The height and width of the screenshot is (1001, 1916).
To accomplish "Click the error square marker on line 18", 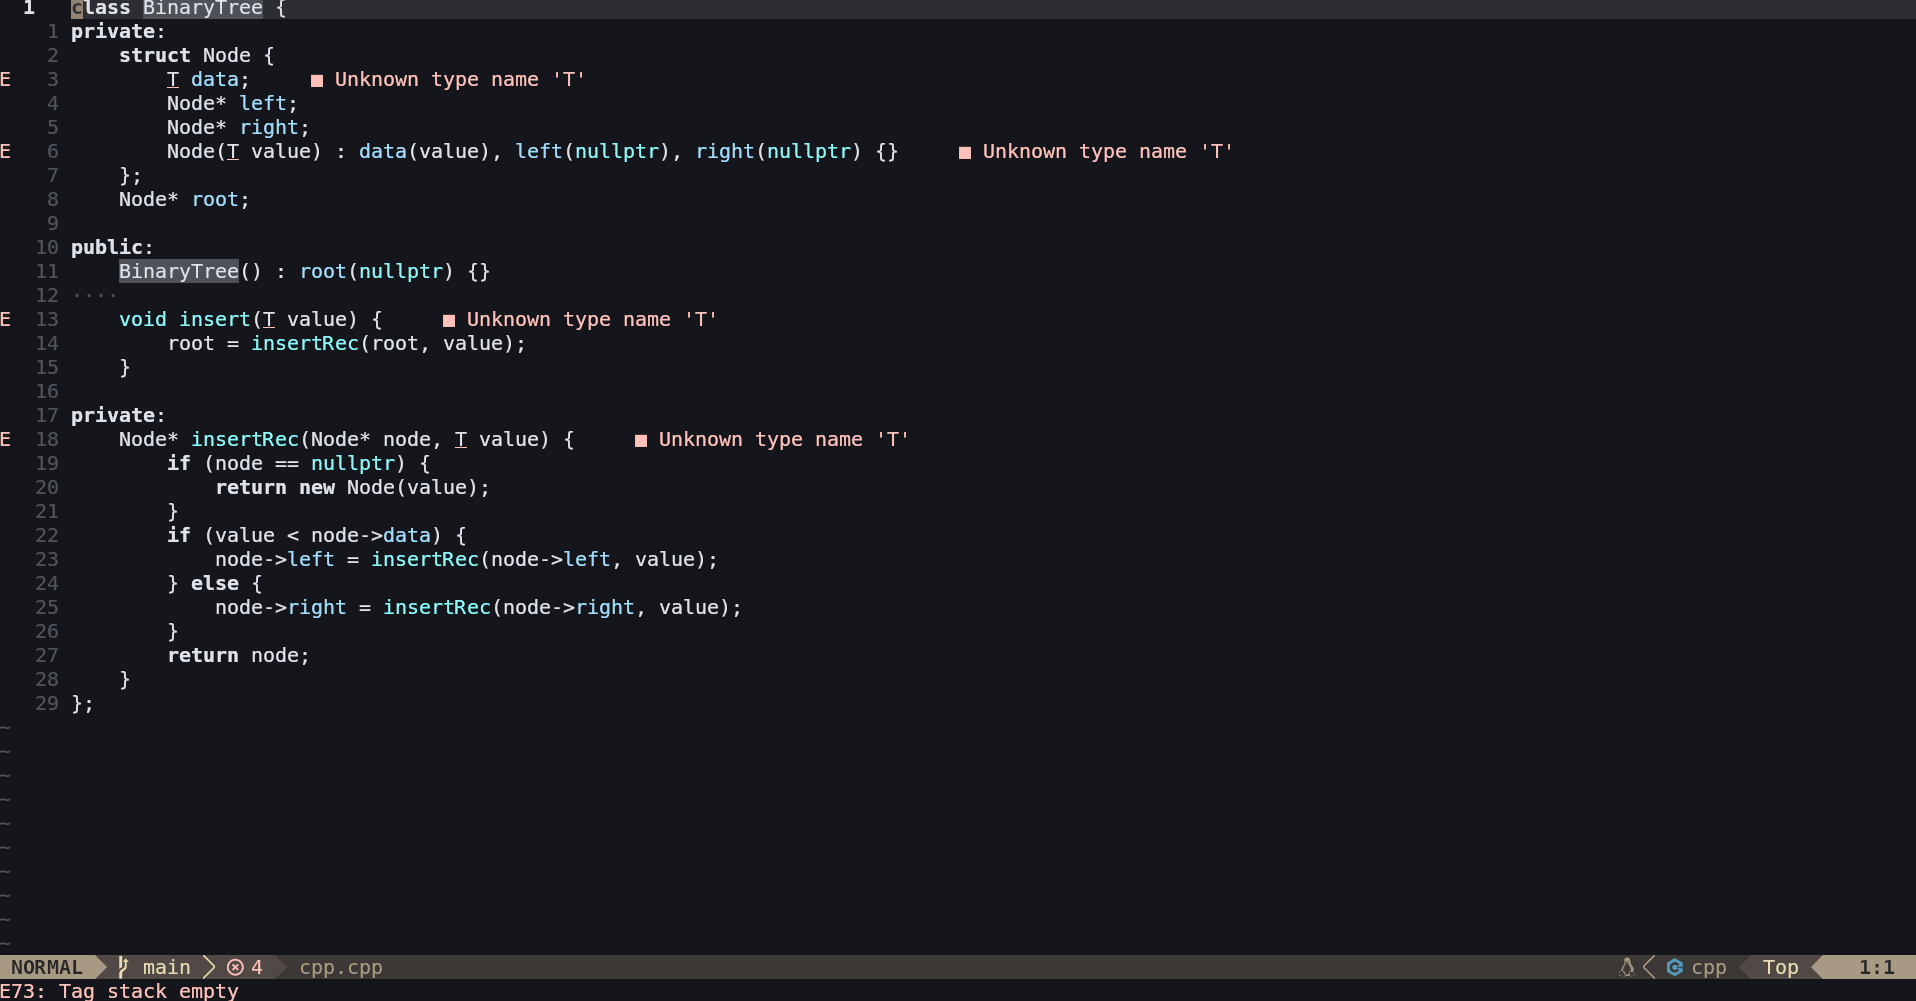I will (x=641, y=440).
